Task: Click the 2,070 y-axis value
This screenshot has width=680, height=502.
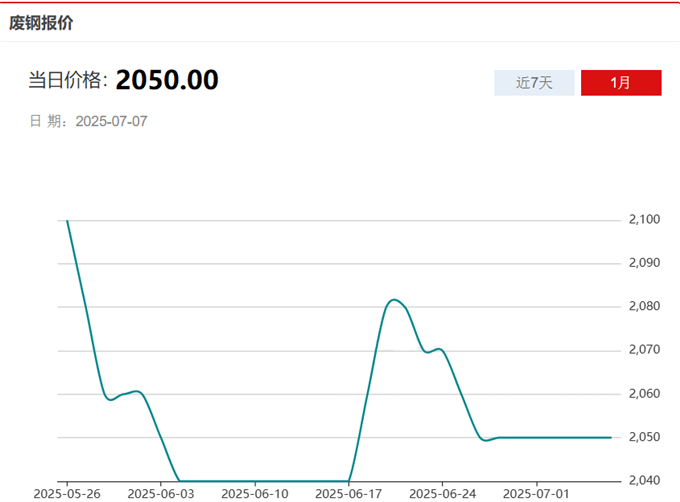Action: pos(644,350)
